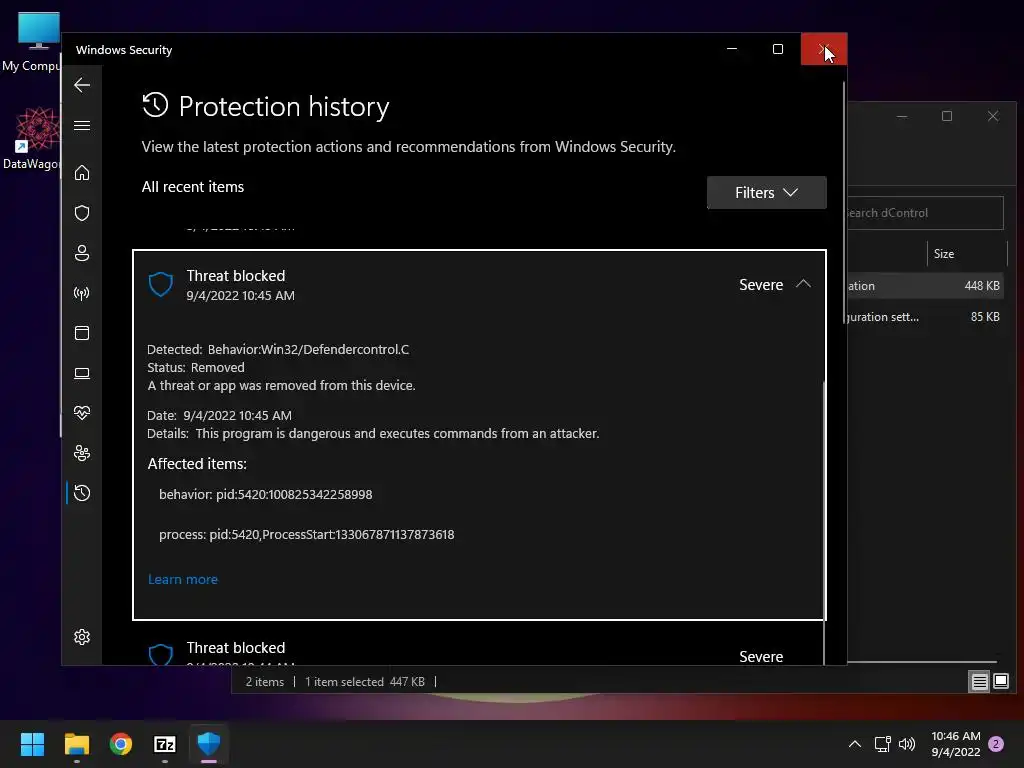Collapse the 10:45 AM Severe threat entry
The image size is (1024, 768).
(803, 284)
